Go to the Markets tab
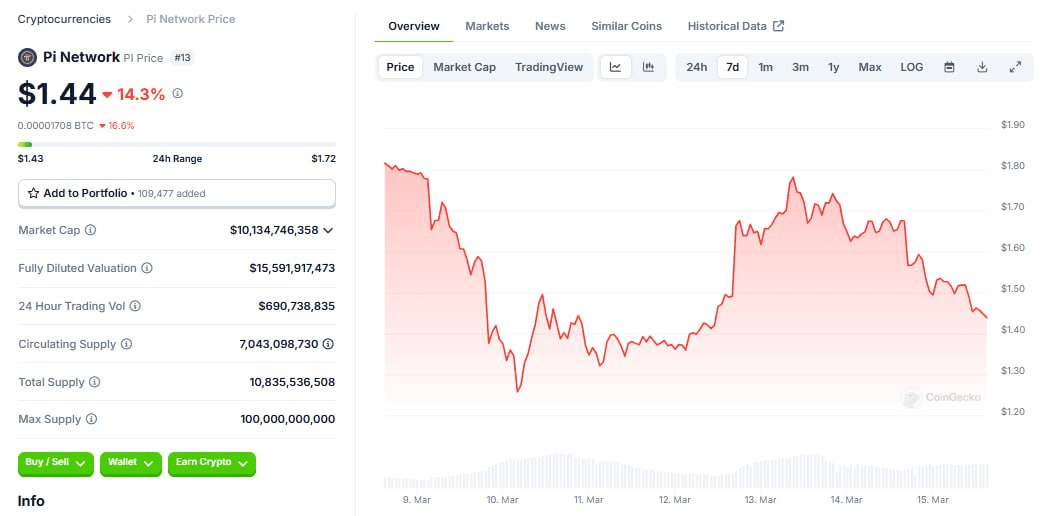 (x=487, y=26)
